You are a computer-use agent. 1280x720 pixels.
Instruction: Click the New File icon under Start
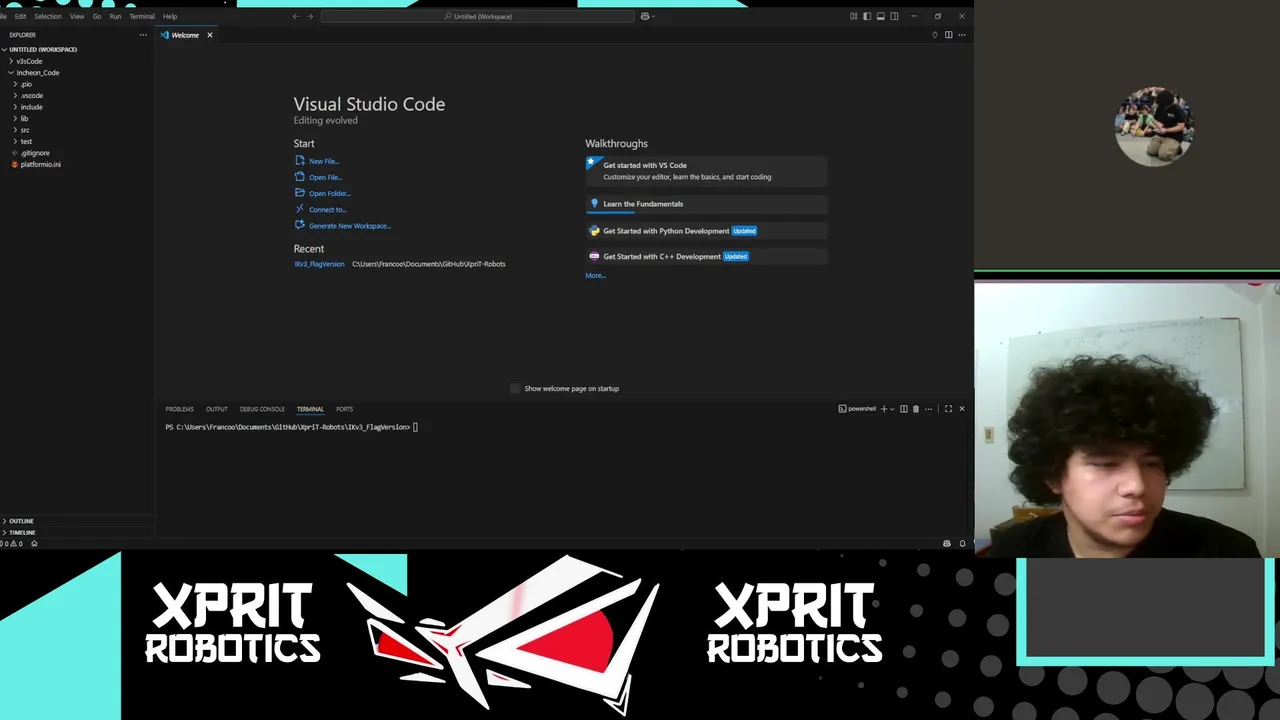pyautogui.click(x=300, y=161)
